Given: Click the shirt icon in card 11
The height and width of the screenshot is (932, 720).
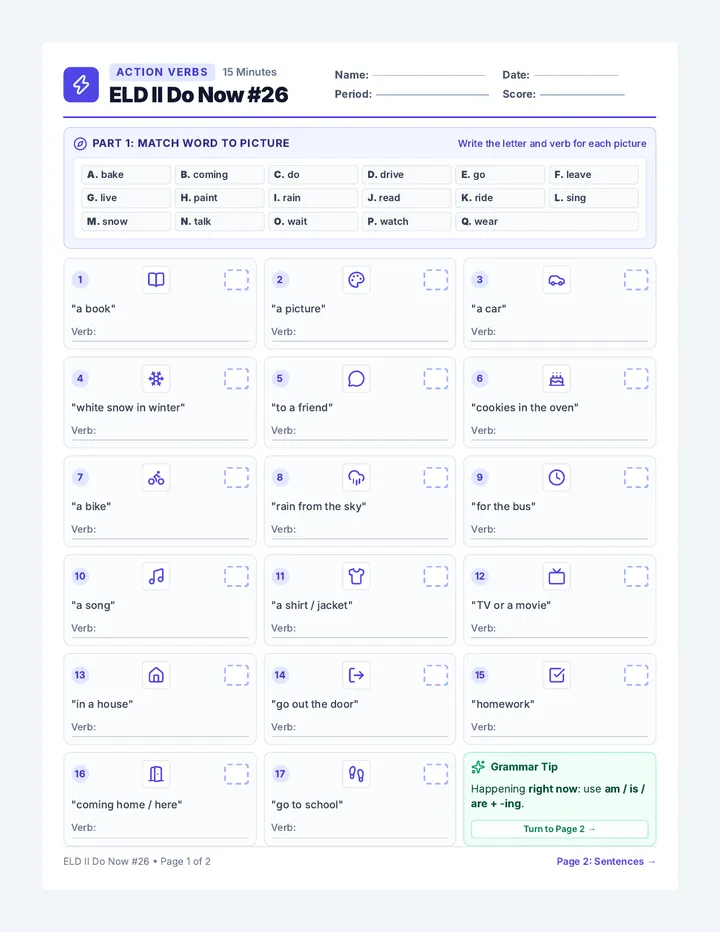Looking at the screenshot, I should [356, 576].
